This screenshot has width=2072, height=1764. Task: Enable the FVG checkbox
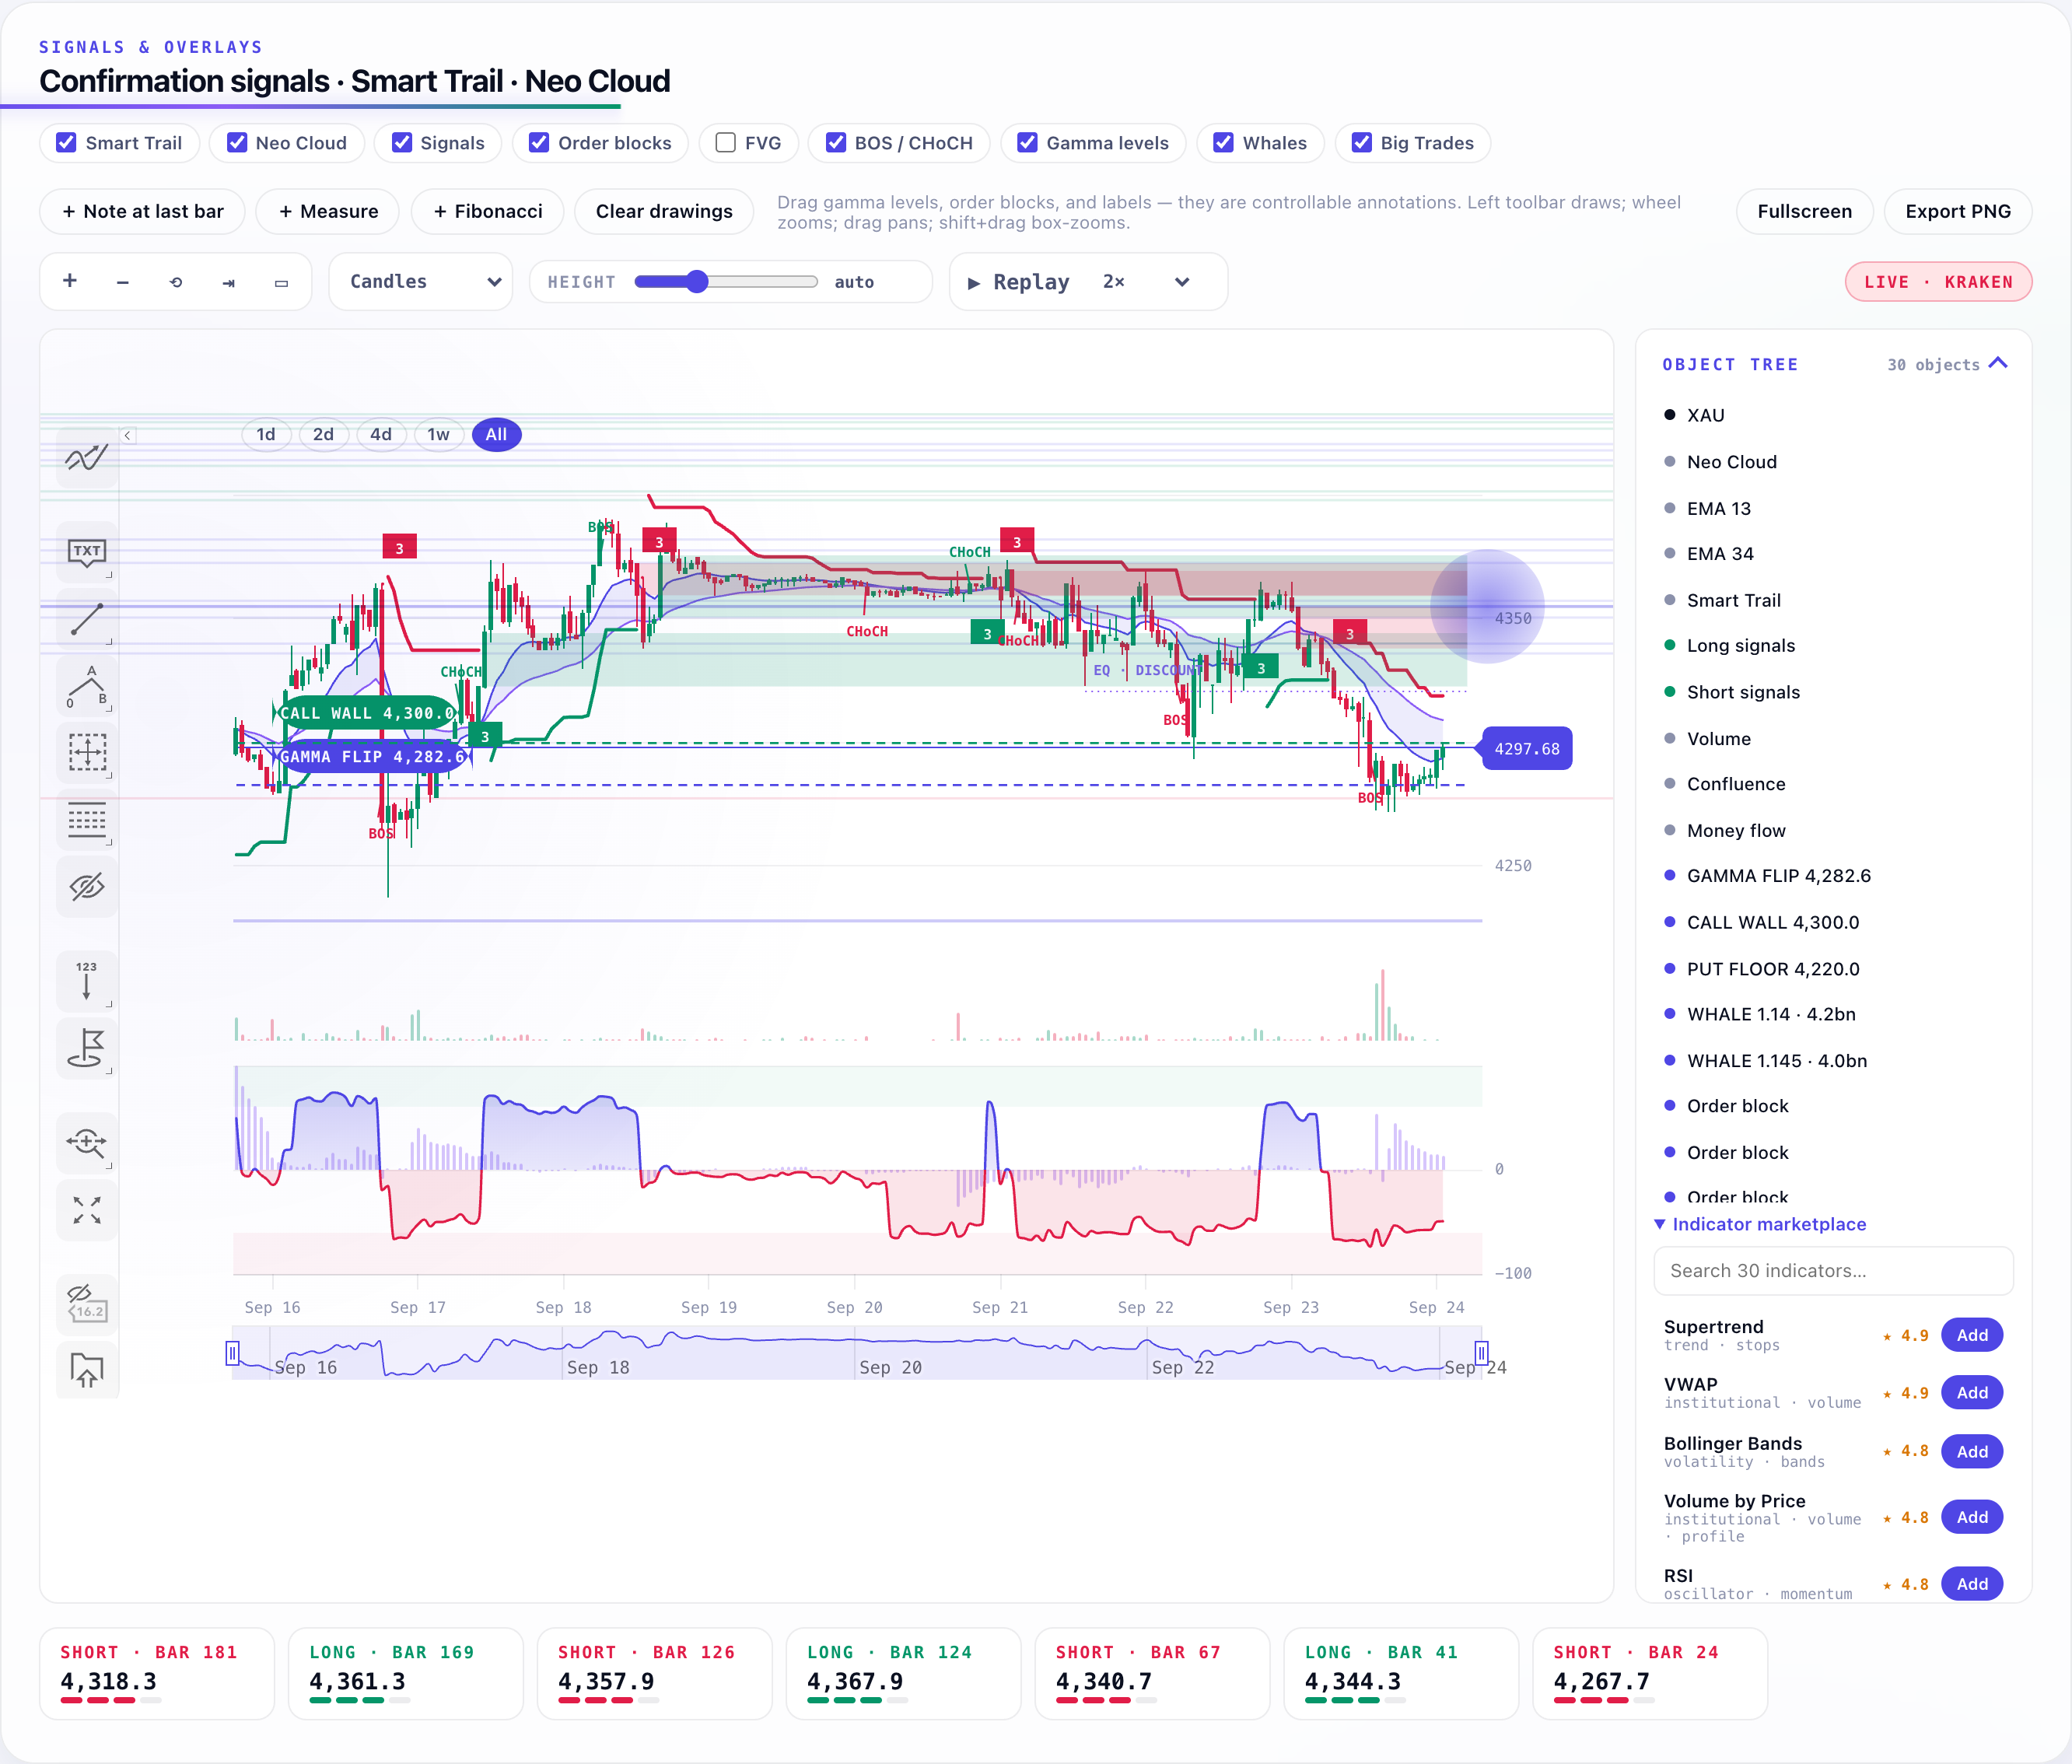point(726,143)
